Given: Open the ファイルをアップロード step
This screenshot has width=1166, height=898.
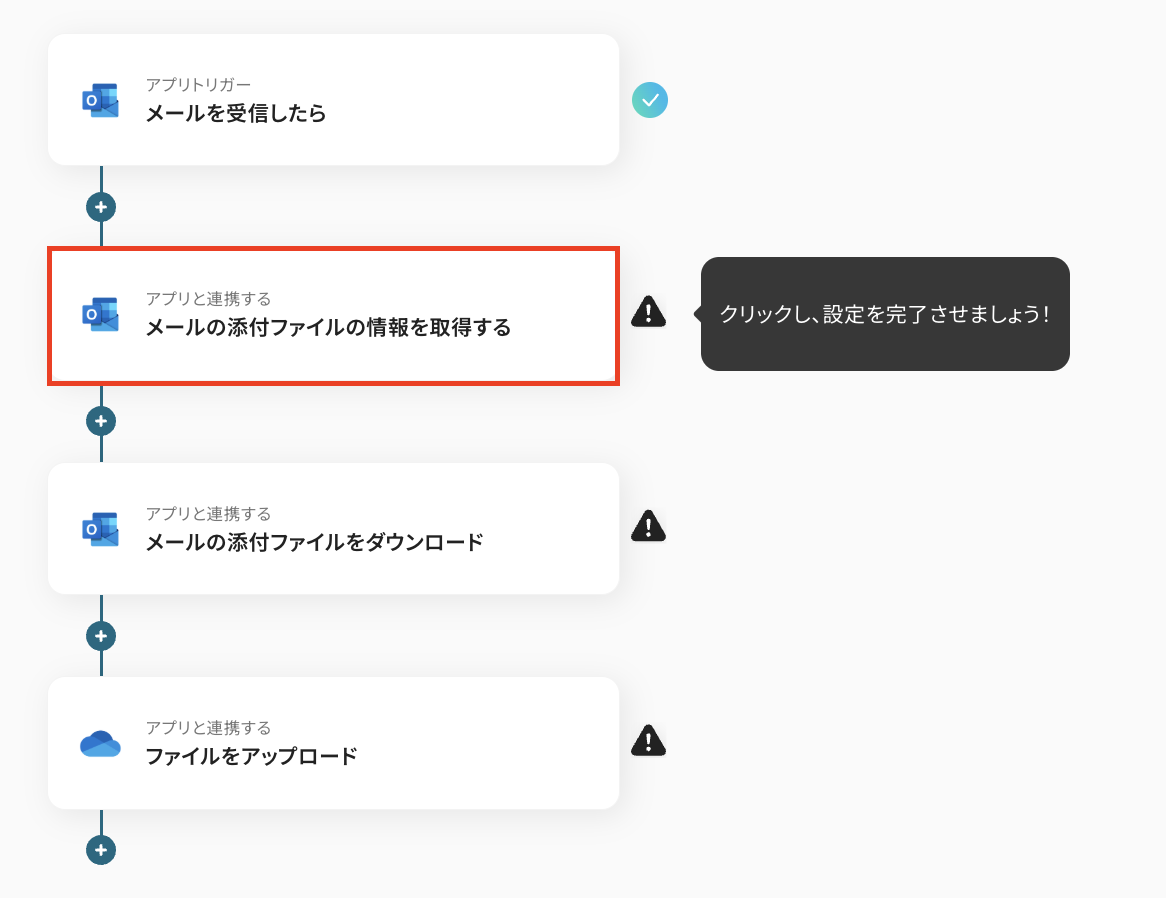Looking at the screenshot, I should point(333,743).
